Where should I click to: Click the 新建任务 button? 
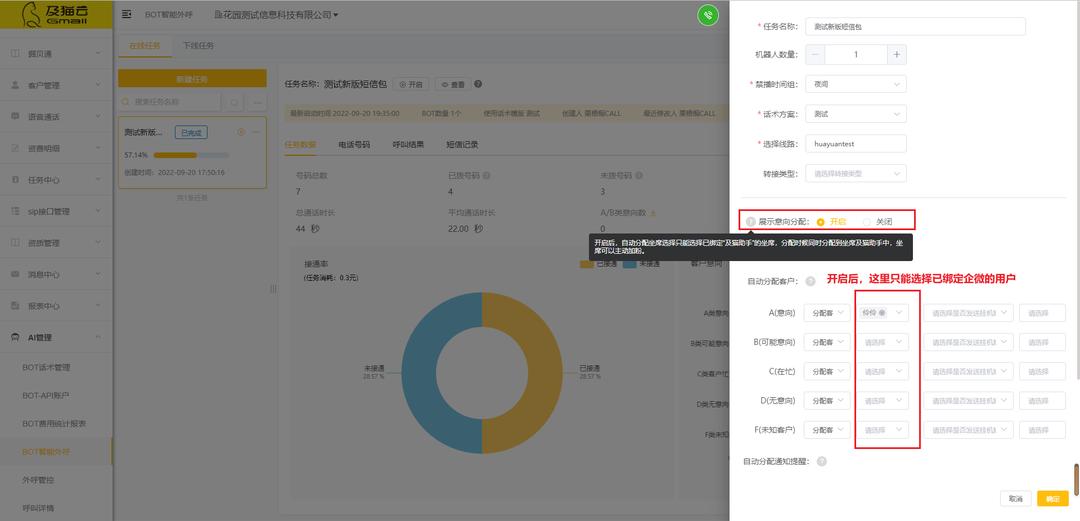[192, 79]
